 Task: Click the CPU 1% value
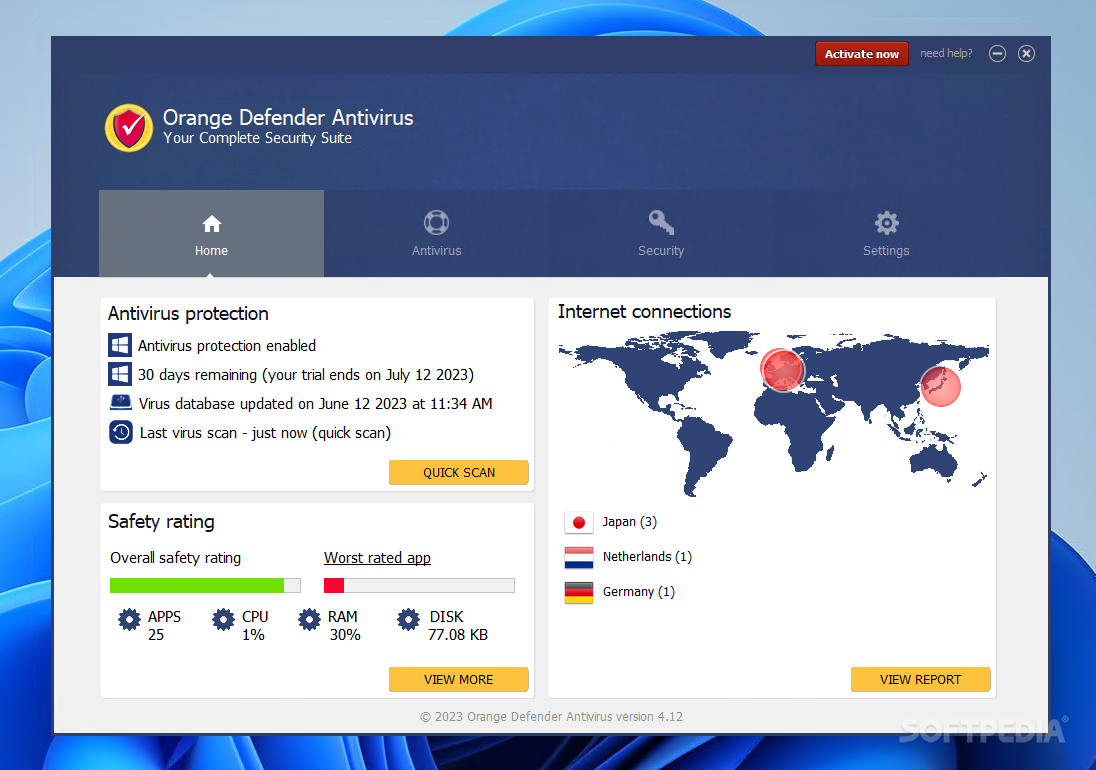[x=253, y=634]
